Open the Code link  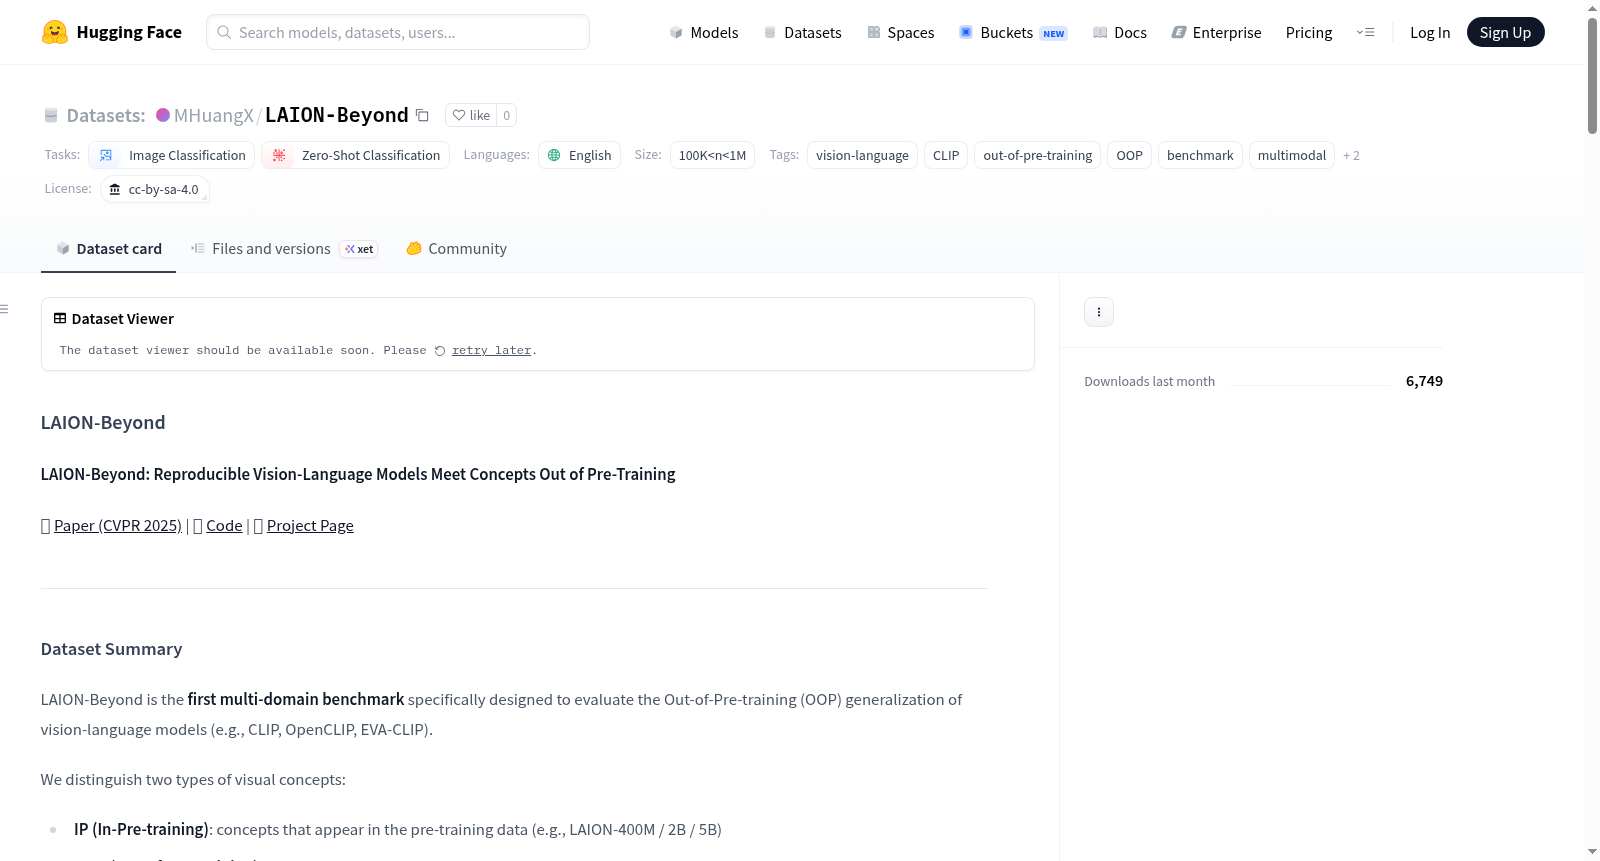[x=224, y=525]
